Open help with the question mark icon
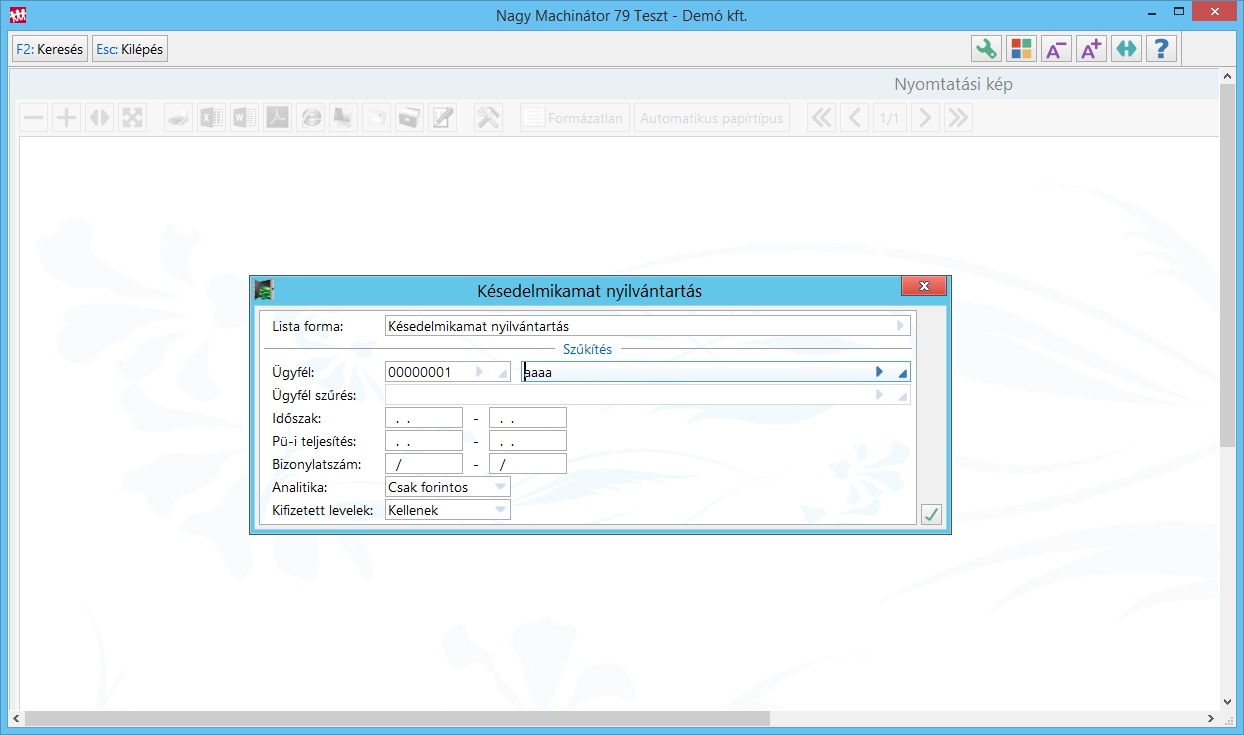Image resolution: width=1244 pixels, height=735 pixels. click(x=1161, y=49)
